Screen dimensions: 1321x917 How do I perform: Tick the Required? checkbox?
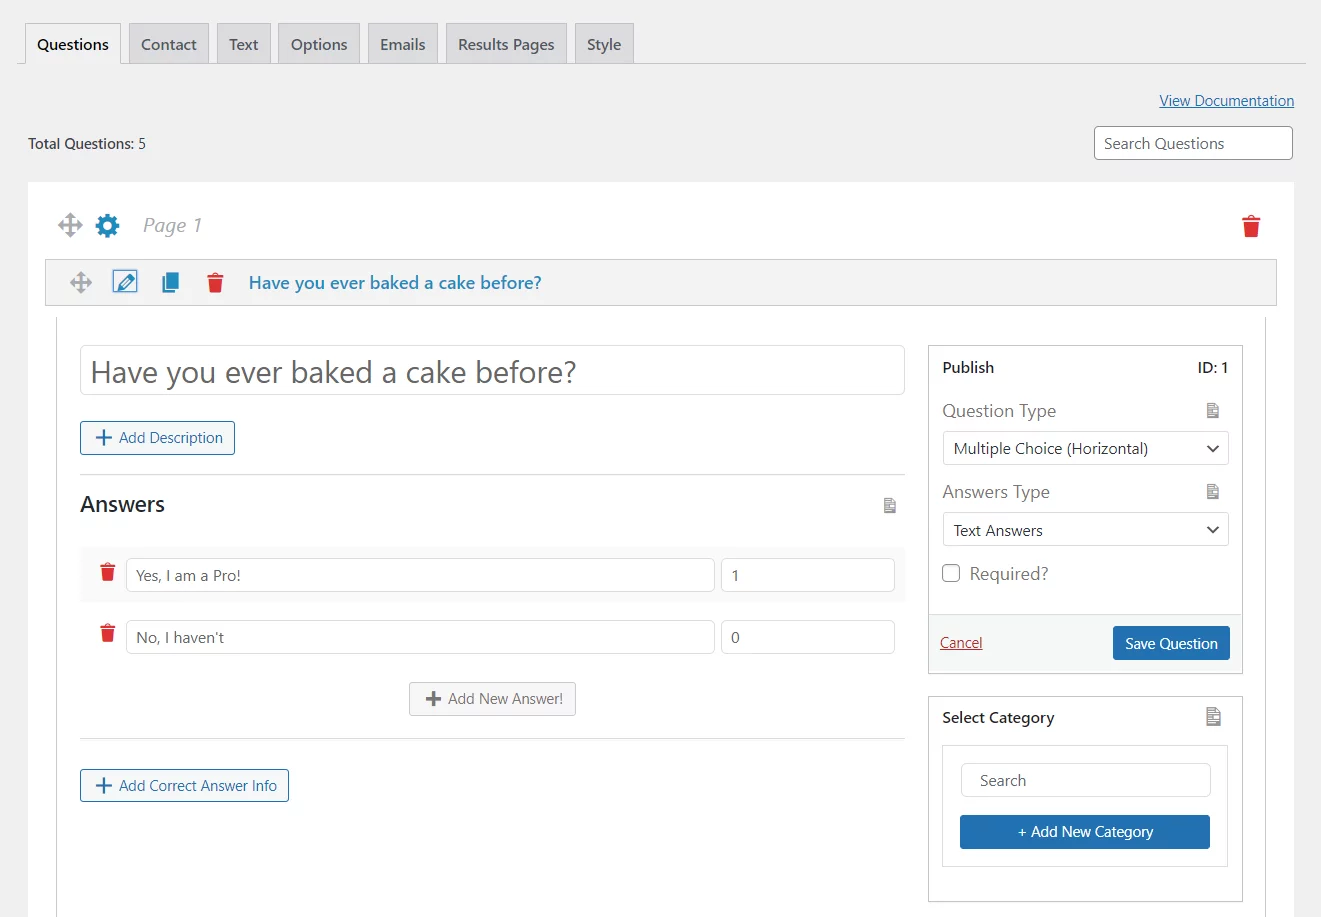951,573
